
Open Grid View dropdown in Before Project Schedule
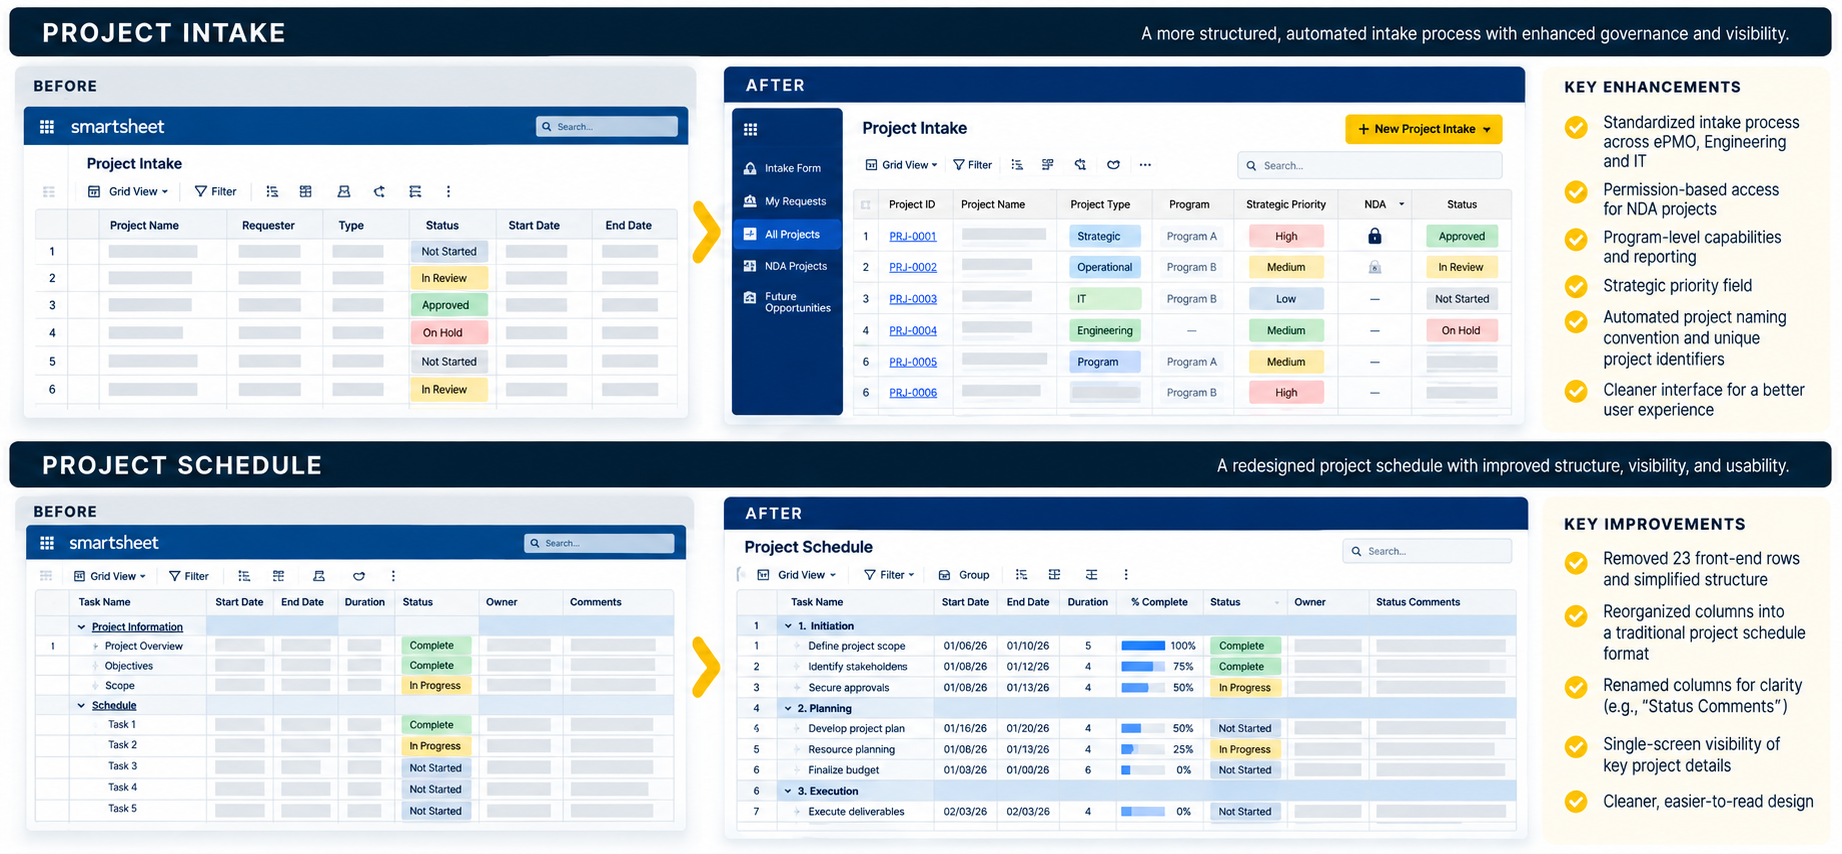(x=110, y=576)
